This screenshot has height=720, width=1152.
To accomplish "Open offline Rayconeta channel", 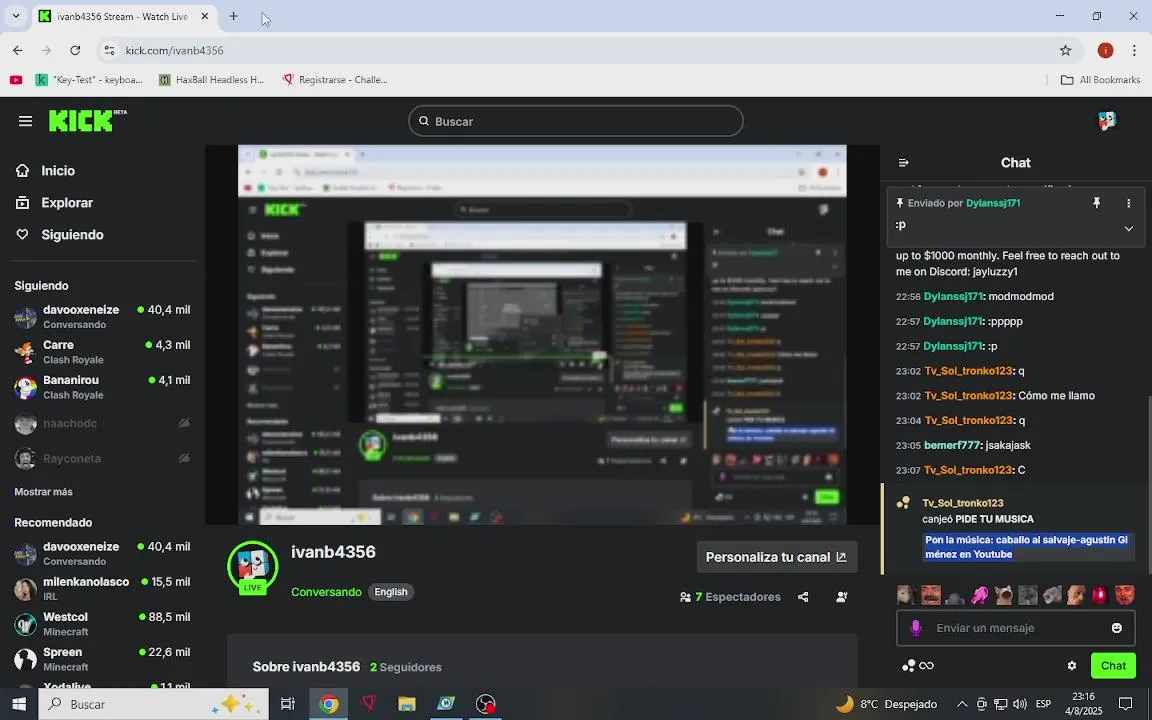I will pos(103,458).
